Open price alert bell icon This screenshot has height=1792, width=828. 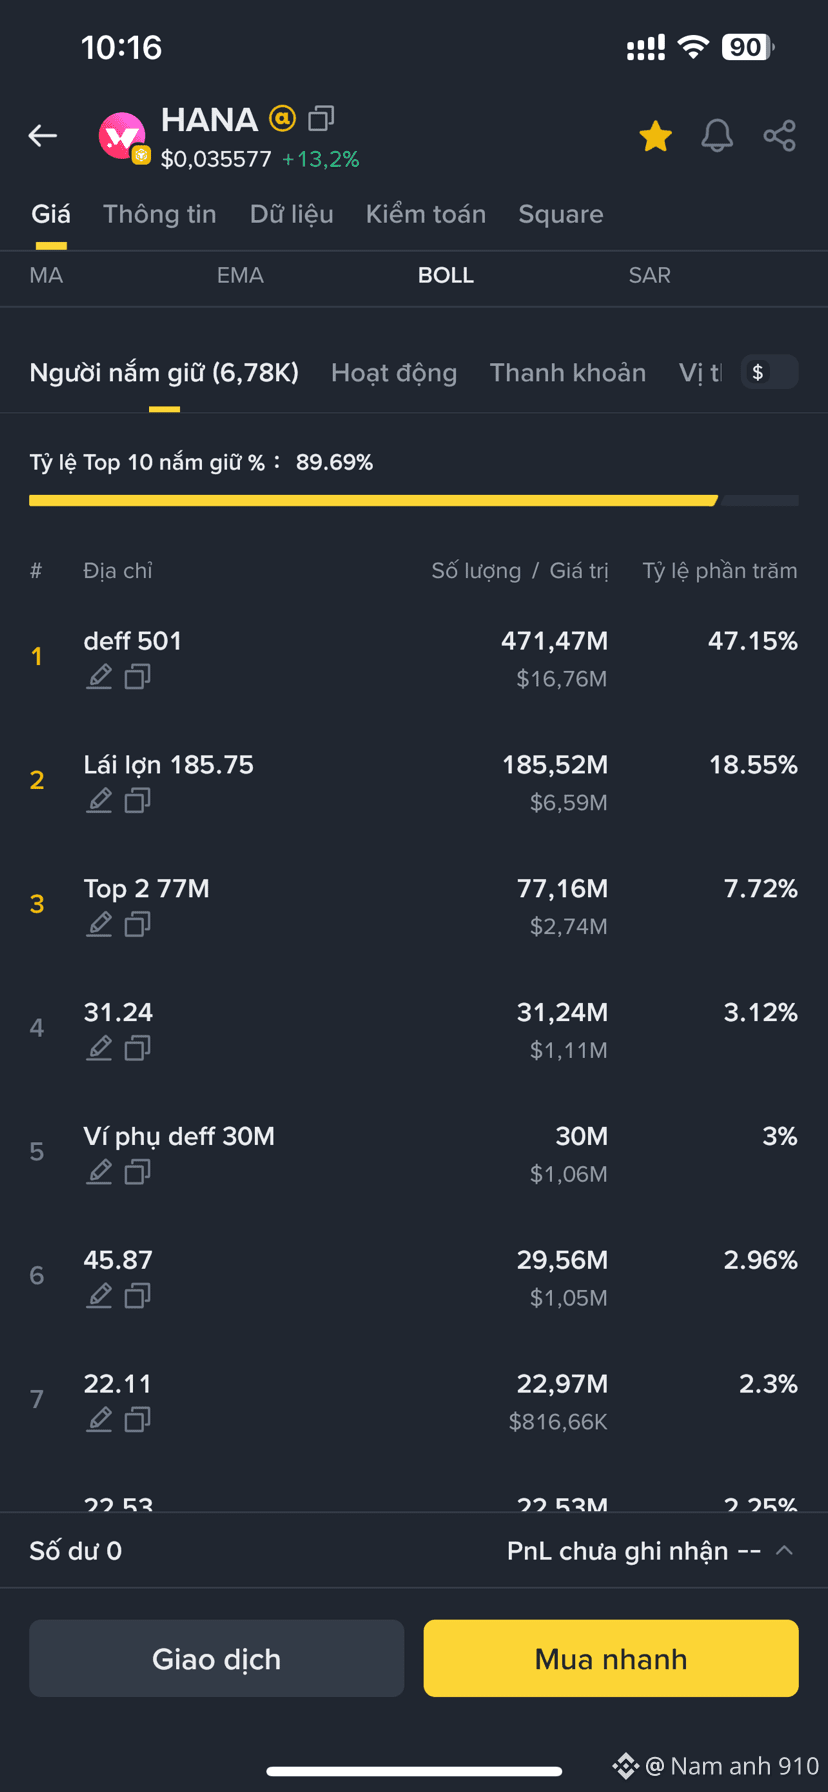coord(717,135)
